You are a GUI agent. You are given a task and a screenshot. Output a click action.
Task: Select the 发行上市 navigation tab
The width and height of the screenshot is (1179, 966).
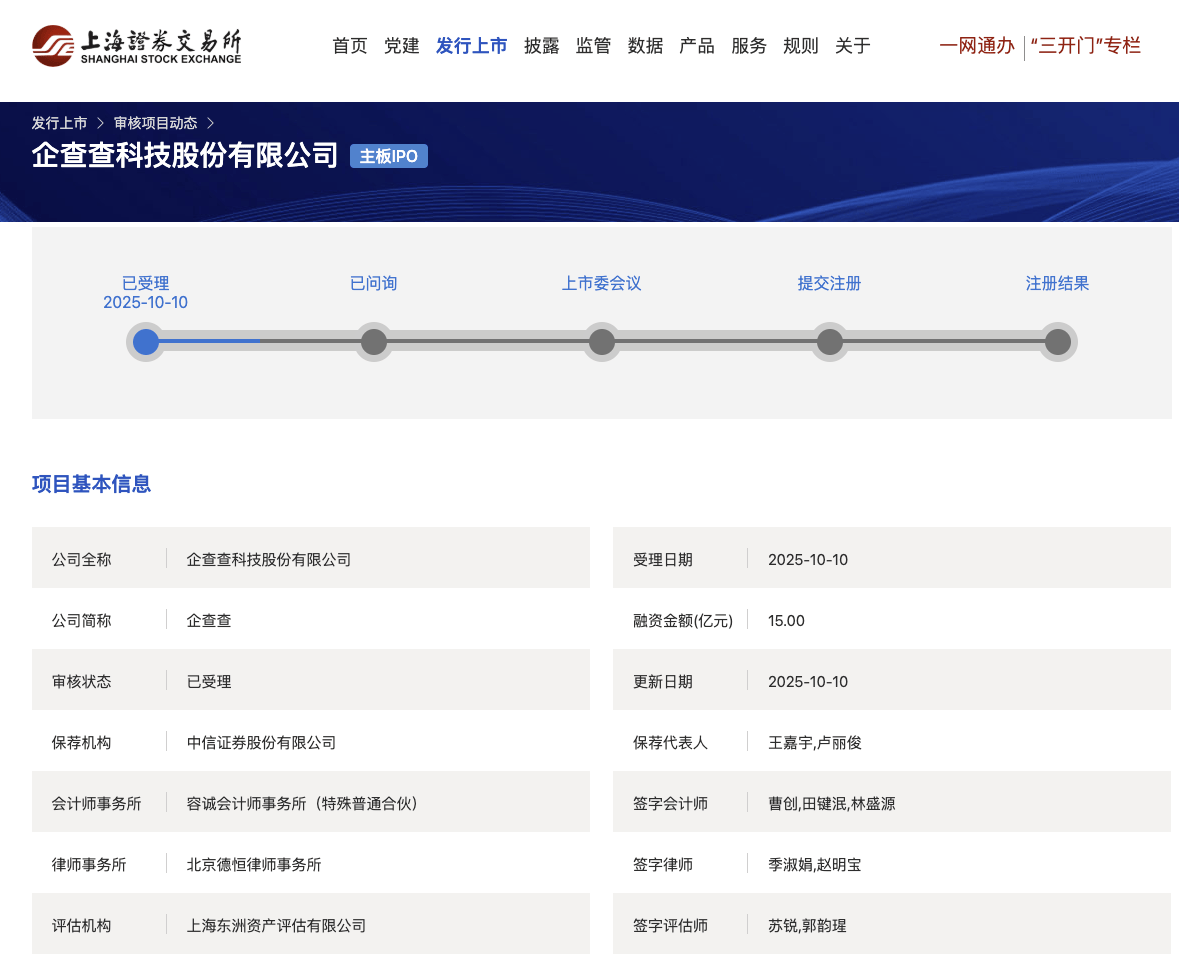click(472, 46)
